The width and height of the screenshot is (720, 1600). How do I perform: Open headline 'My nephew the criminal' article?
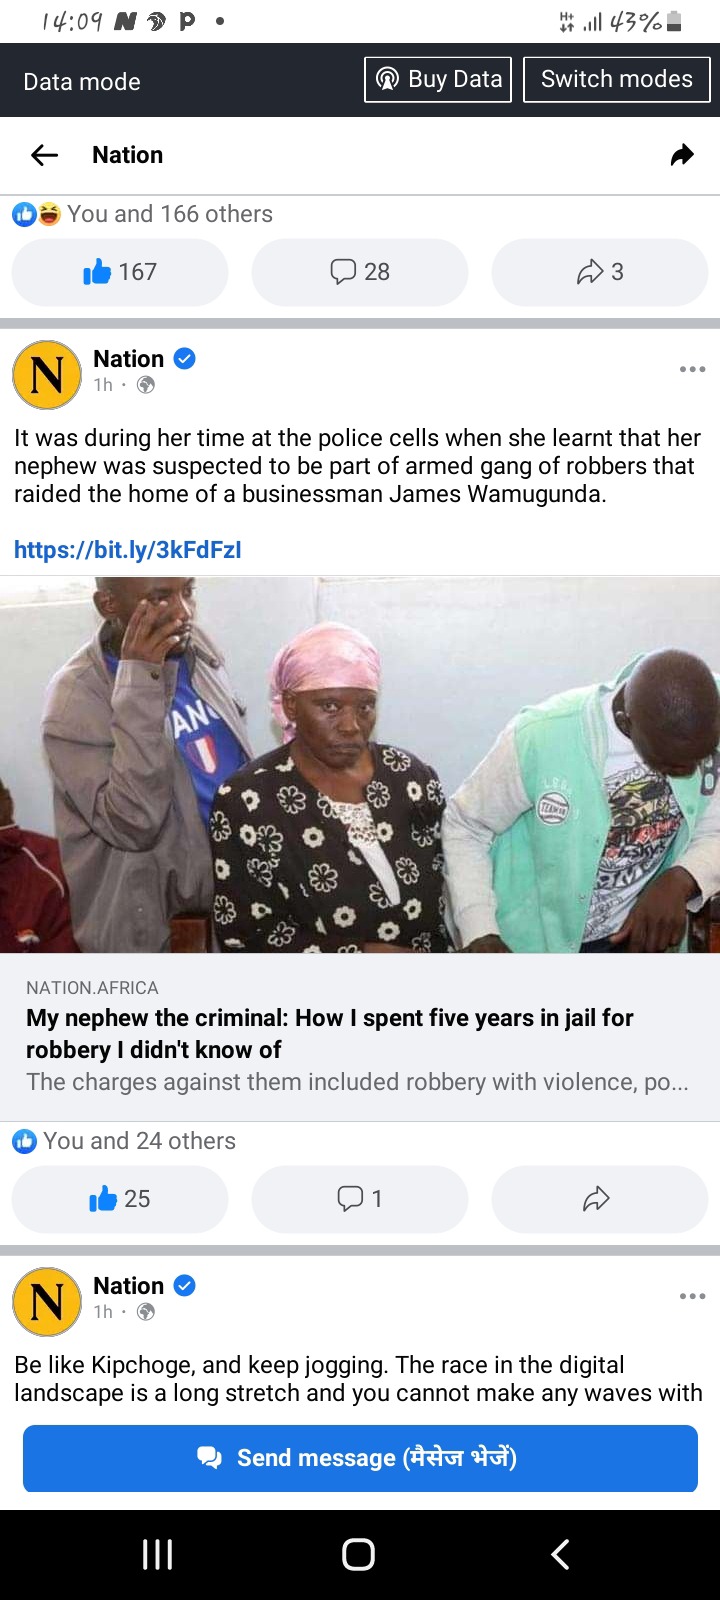pos(330,1034)
